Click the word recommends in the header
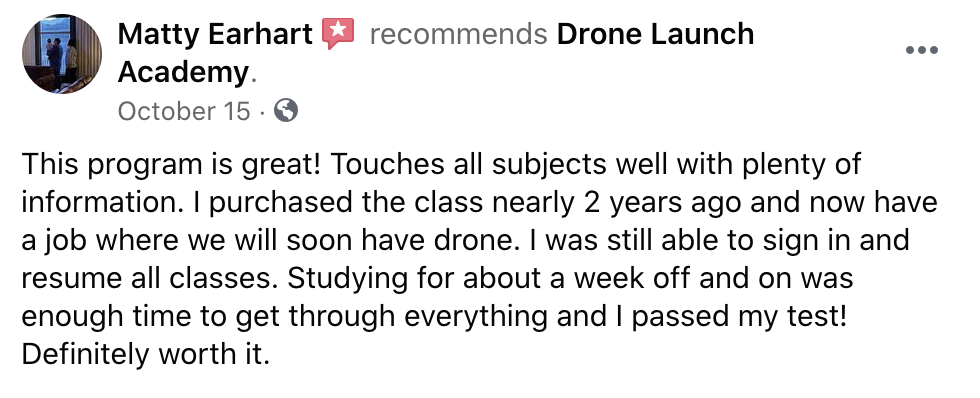 pyautogui.click(x=459, y=34)
